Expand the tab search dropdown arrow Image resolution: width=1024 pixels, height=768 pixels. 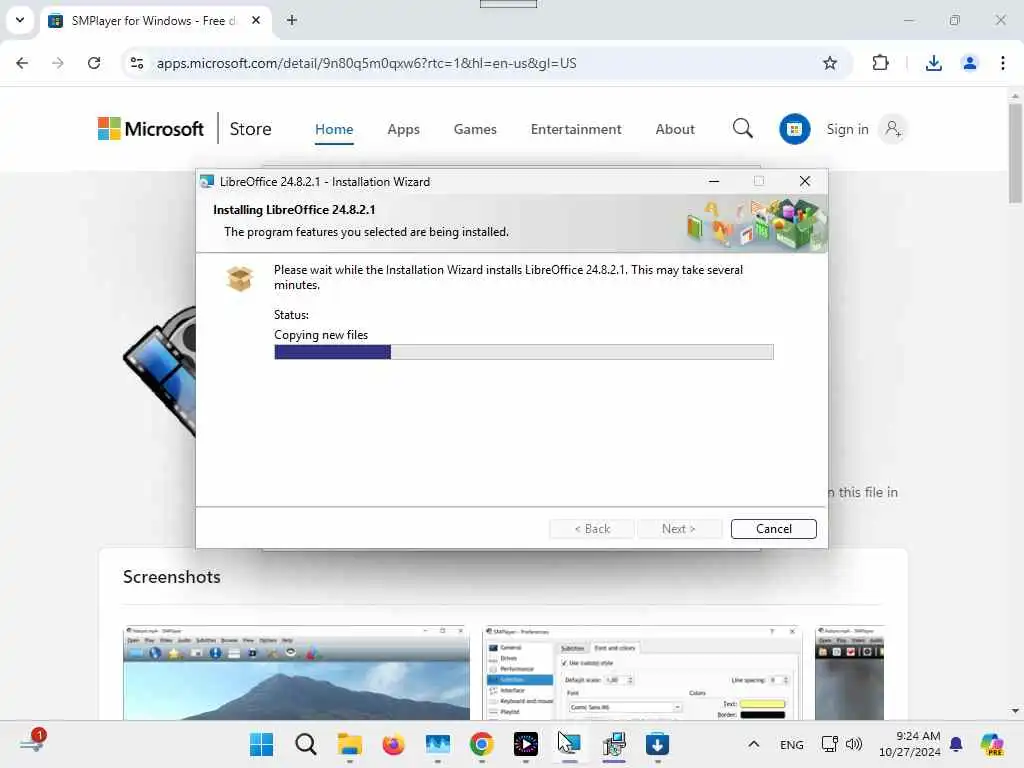pos(20,20)
